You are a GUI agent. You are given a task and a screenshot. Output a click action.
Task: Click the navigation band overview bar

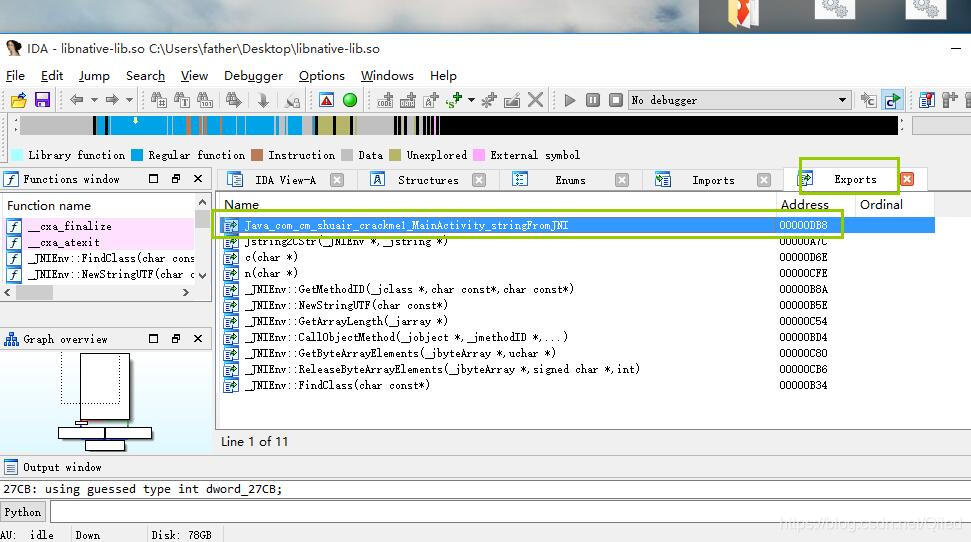tap(459, 126)
